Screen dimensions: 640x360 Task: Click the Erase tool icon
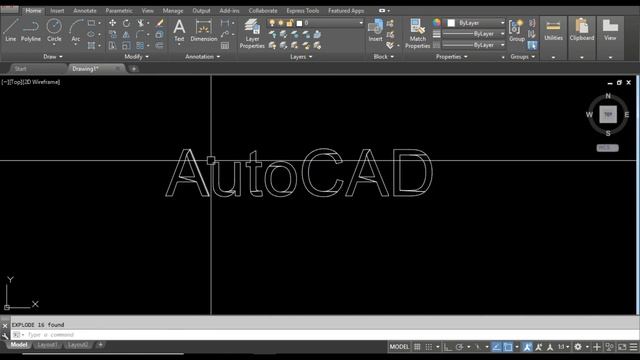tap(160, 23)
